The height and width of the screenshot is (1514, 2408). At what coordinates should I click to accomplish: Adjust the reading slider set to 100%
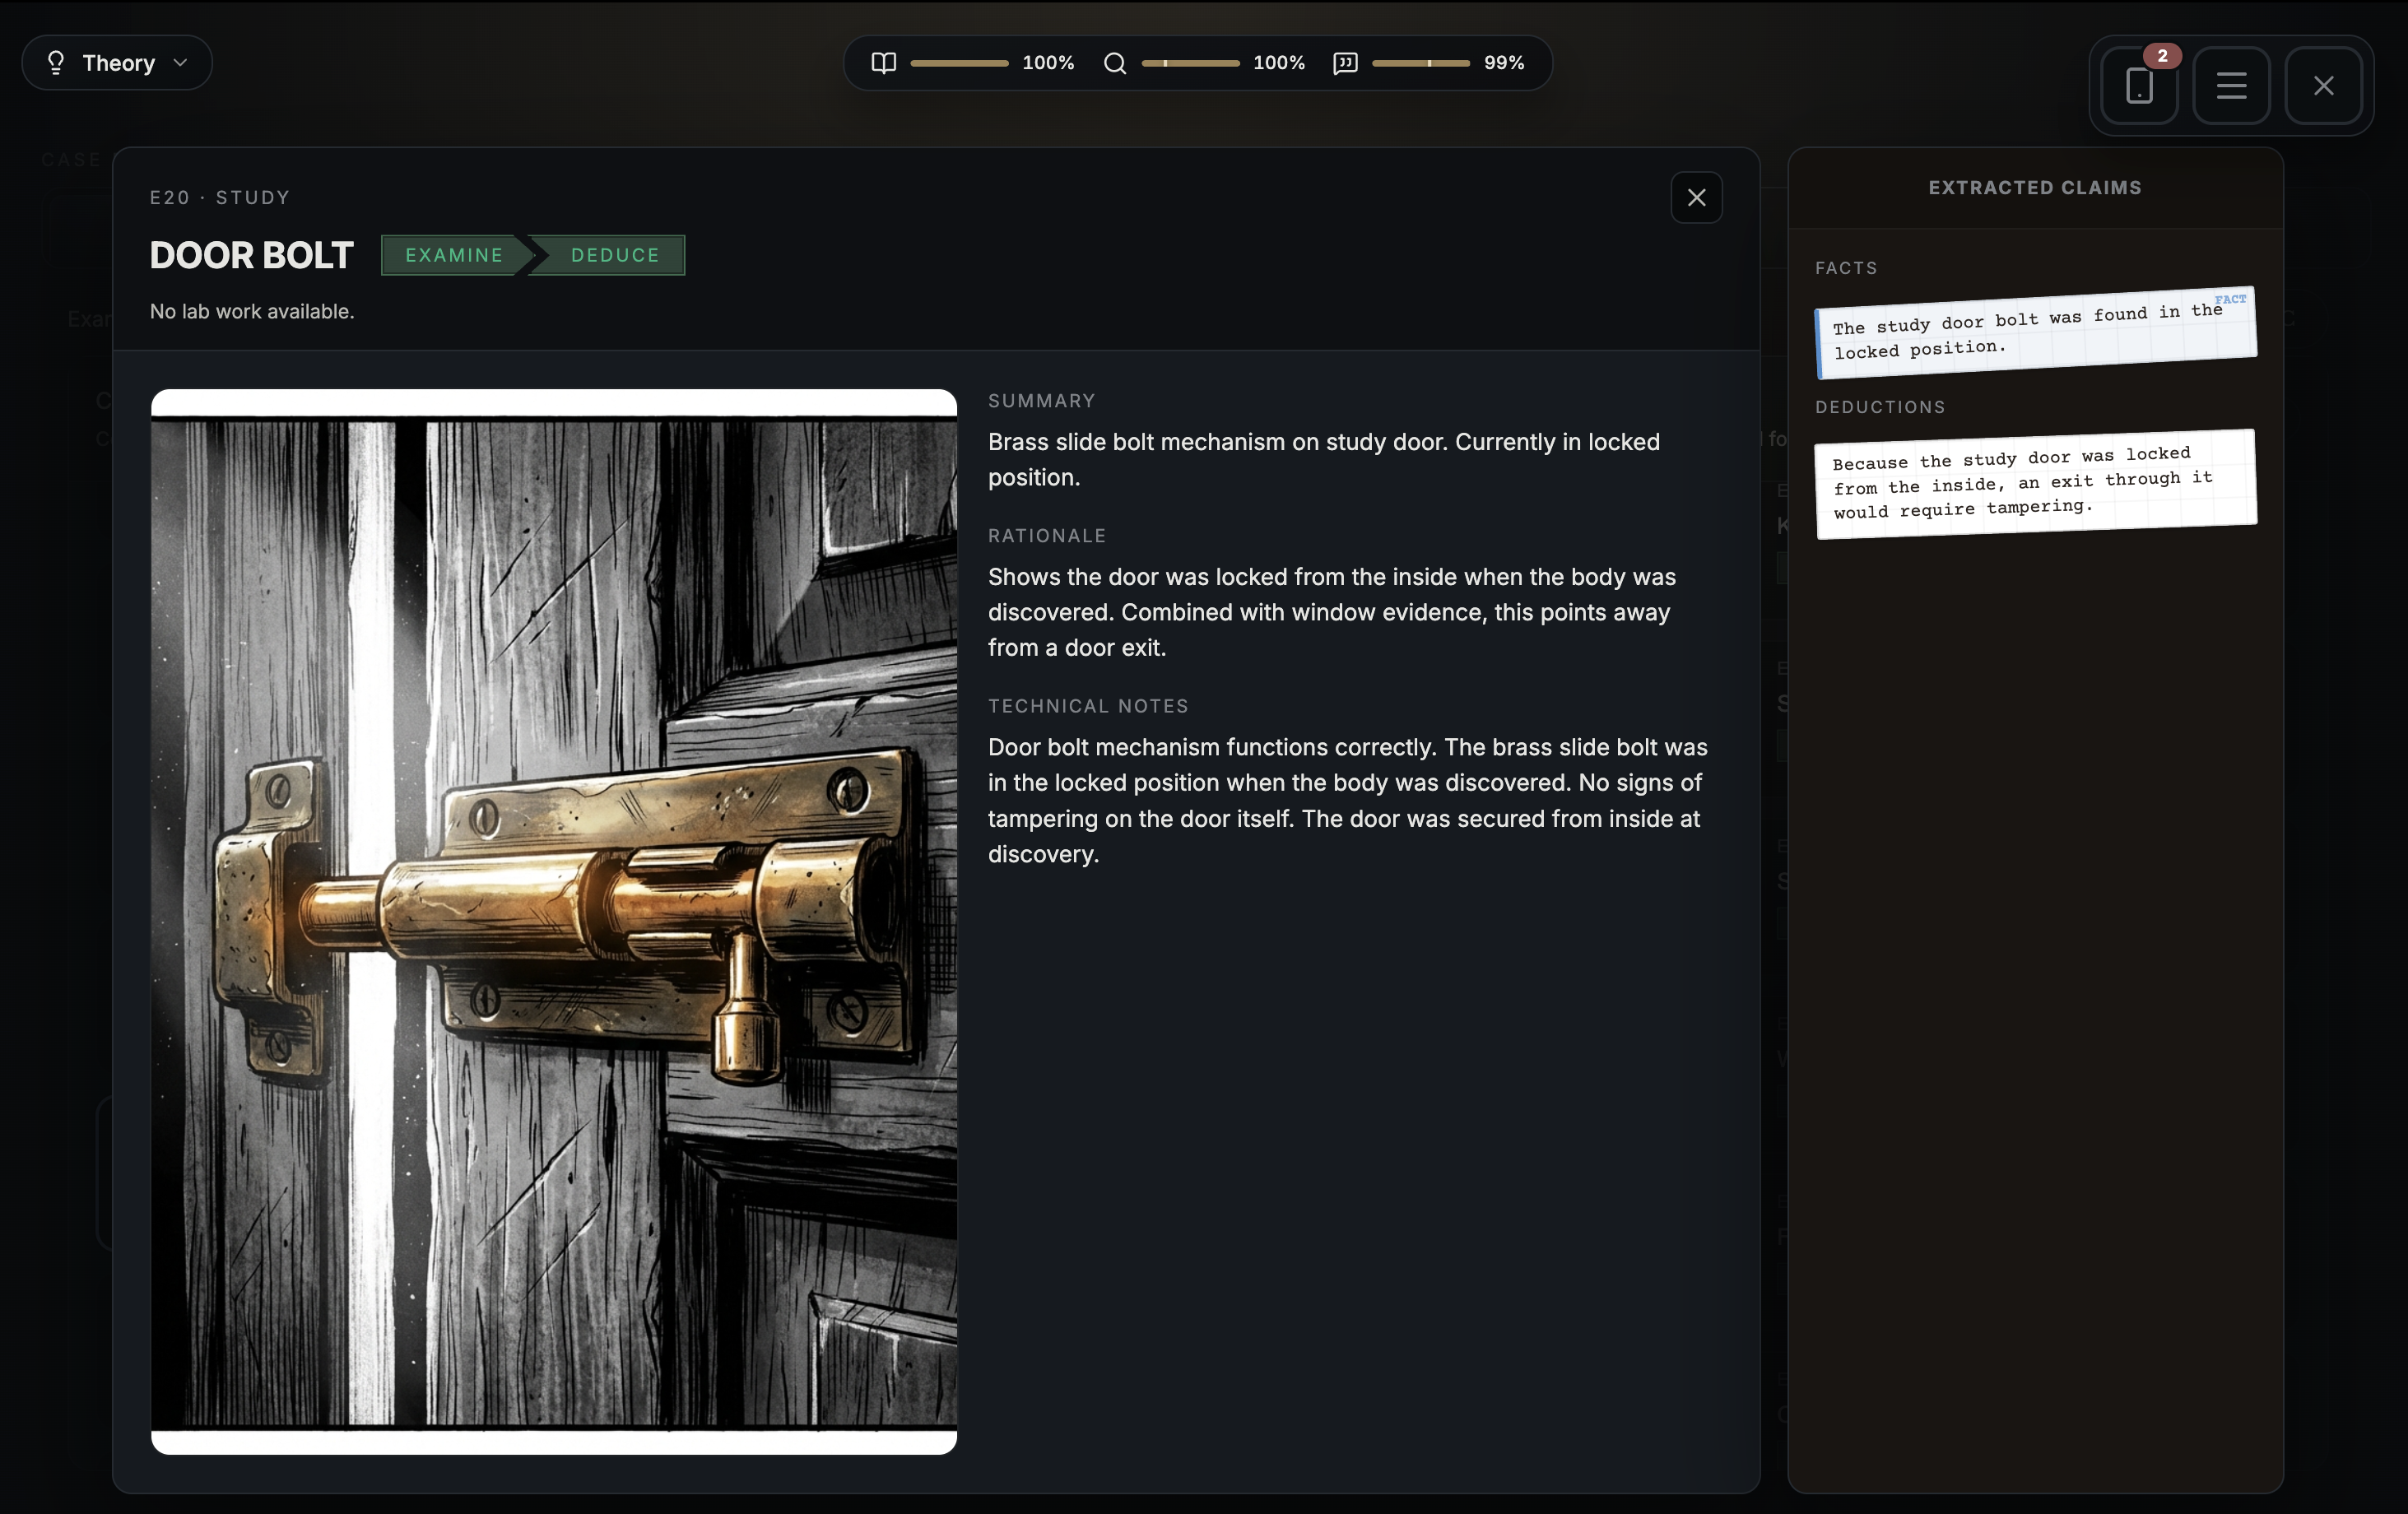(x=960, y=62)
